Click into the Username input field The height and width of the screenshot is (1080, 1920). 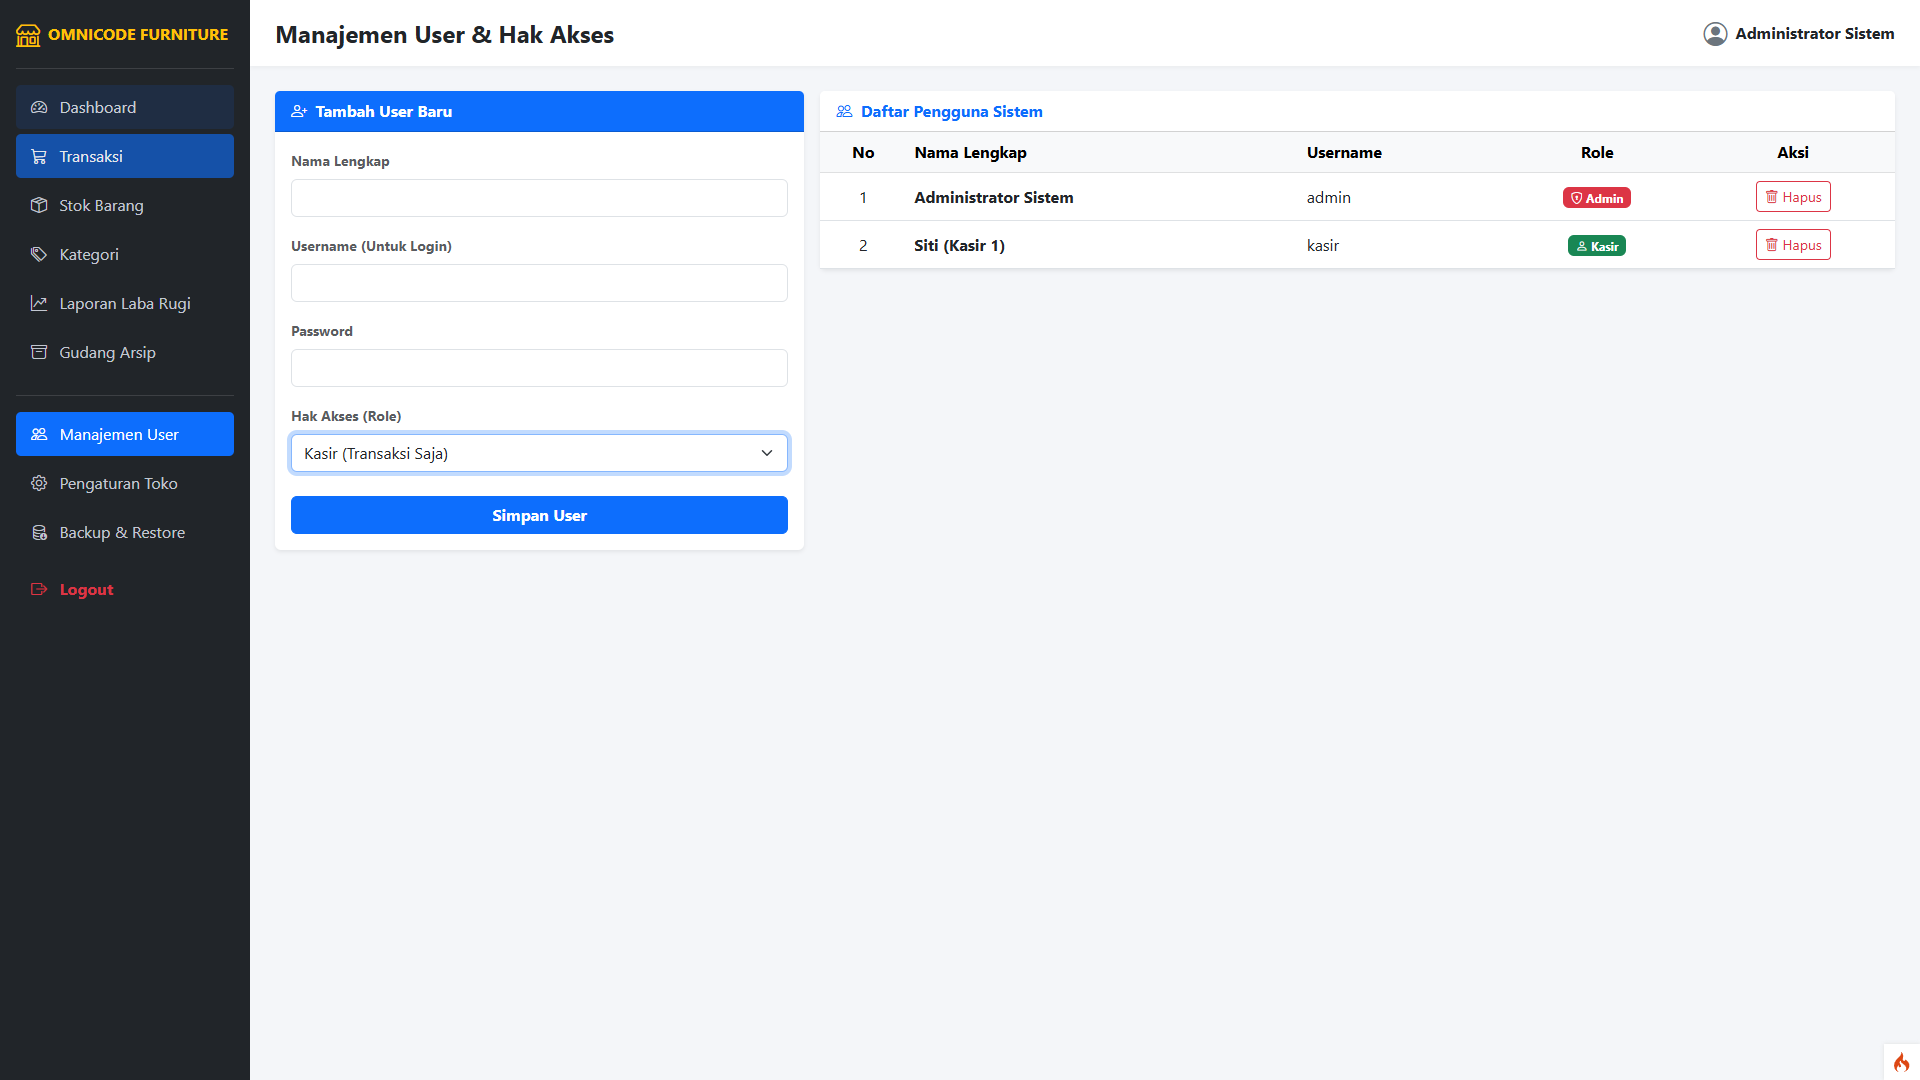click(x=539, y=283)
